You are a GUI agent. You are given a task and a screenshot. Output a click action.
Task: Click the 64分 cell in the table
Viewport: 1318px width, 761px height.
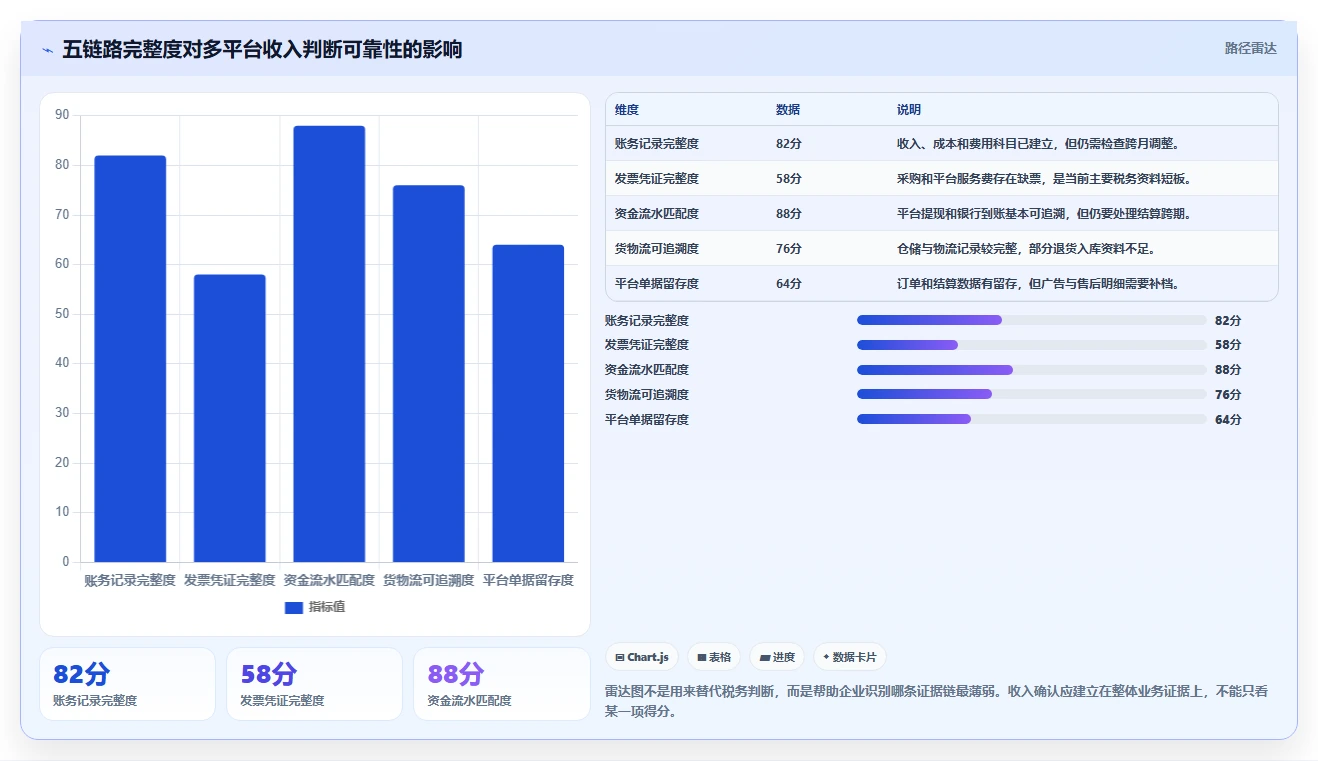(789, 283)
